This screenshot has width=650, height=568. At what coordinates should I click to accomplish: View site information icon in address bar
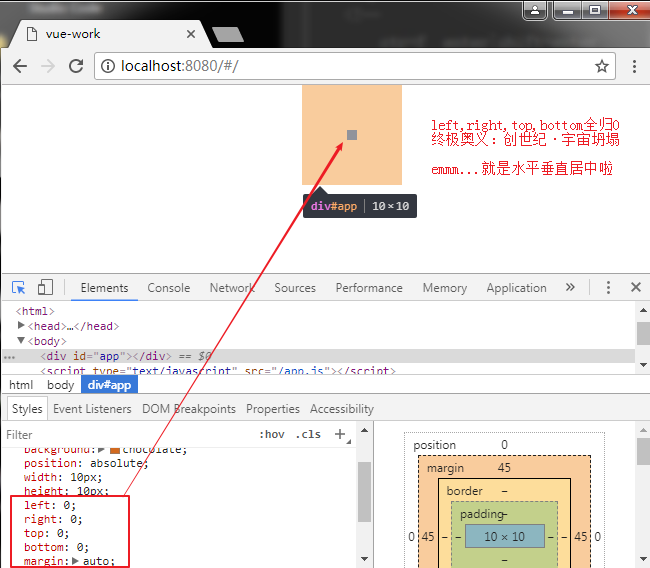[108, 66]
